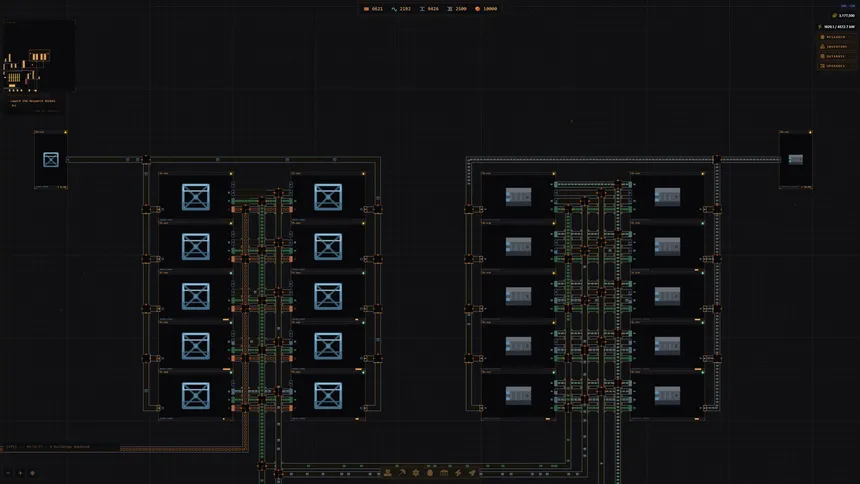This screenshot has height=484, width=860.
Task: Click the power usage kW readout
Action: [836, 26]
